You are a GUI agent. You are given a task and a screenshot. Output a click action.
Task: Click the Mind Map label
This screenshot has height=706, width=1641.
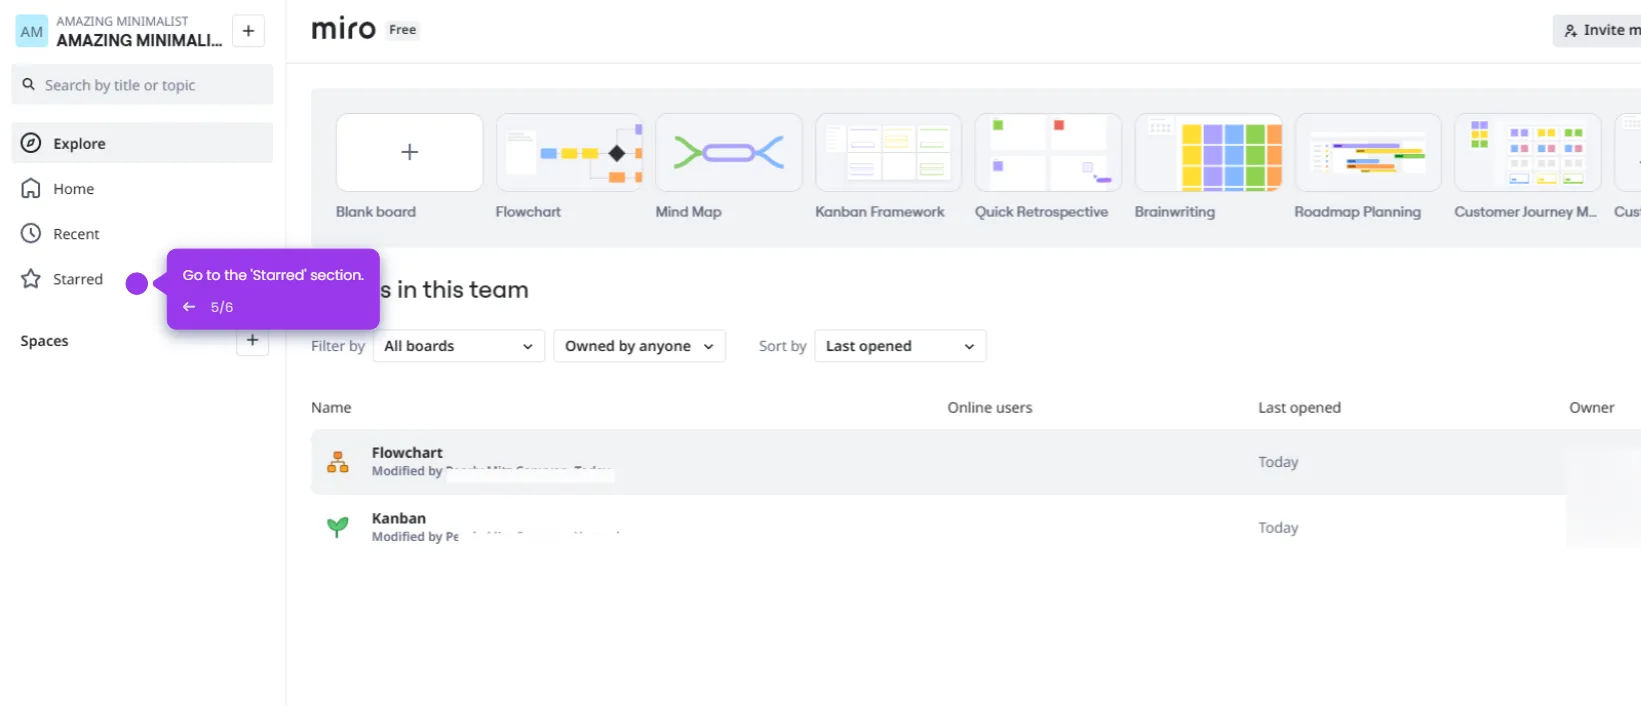click(688, 212)
